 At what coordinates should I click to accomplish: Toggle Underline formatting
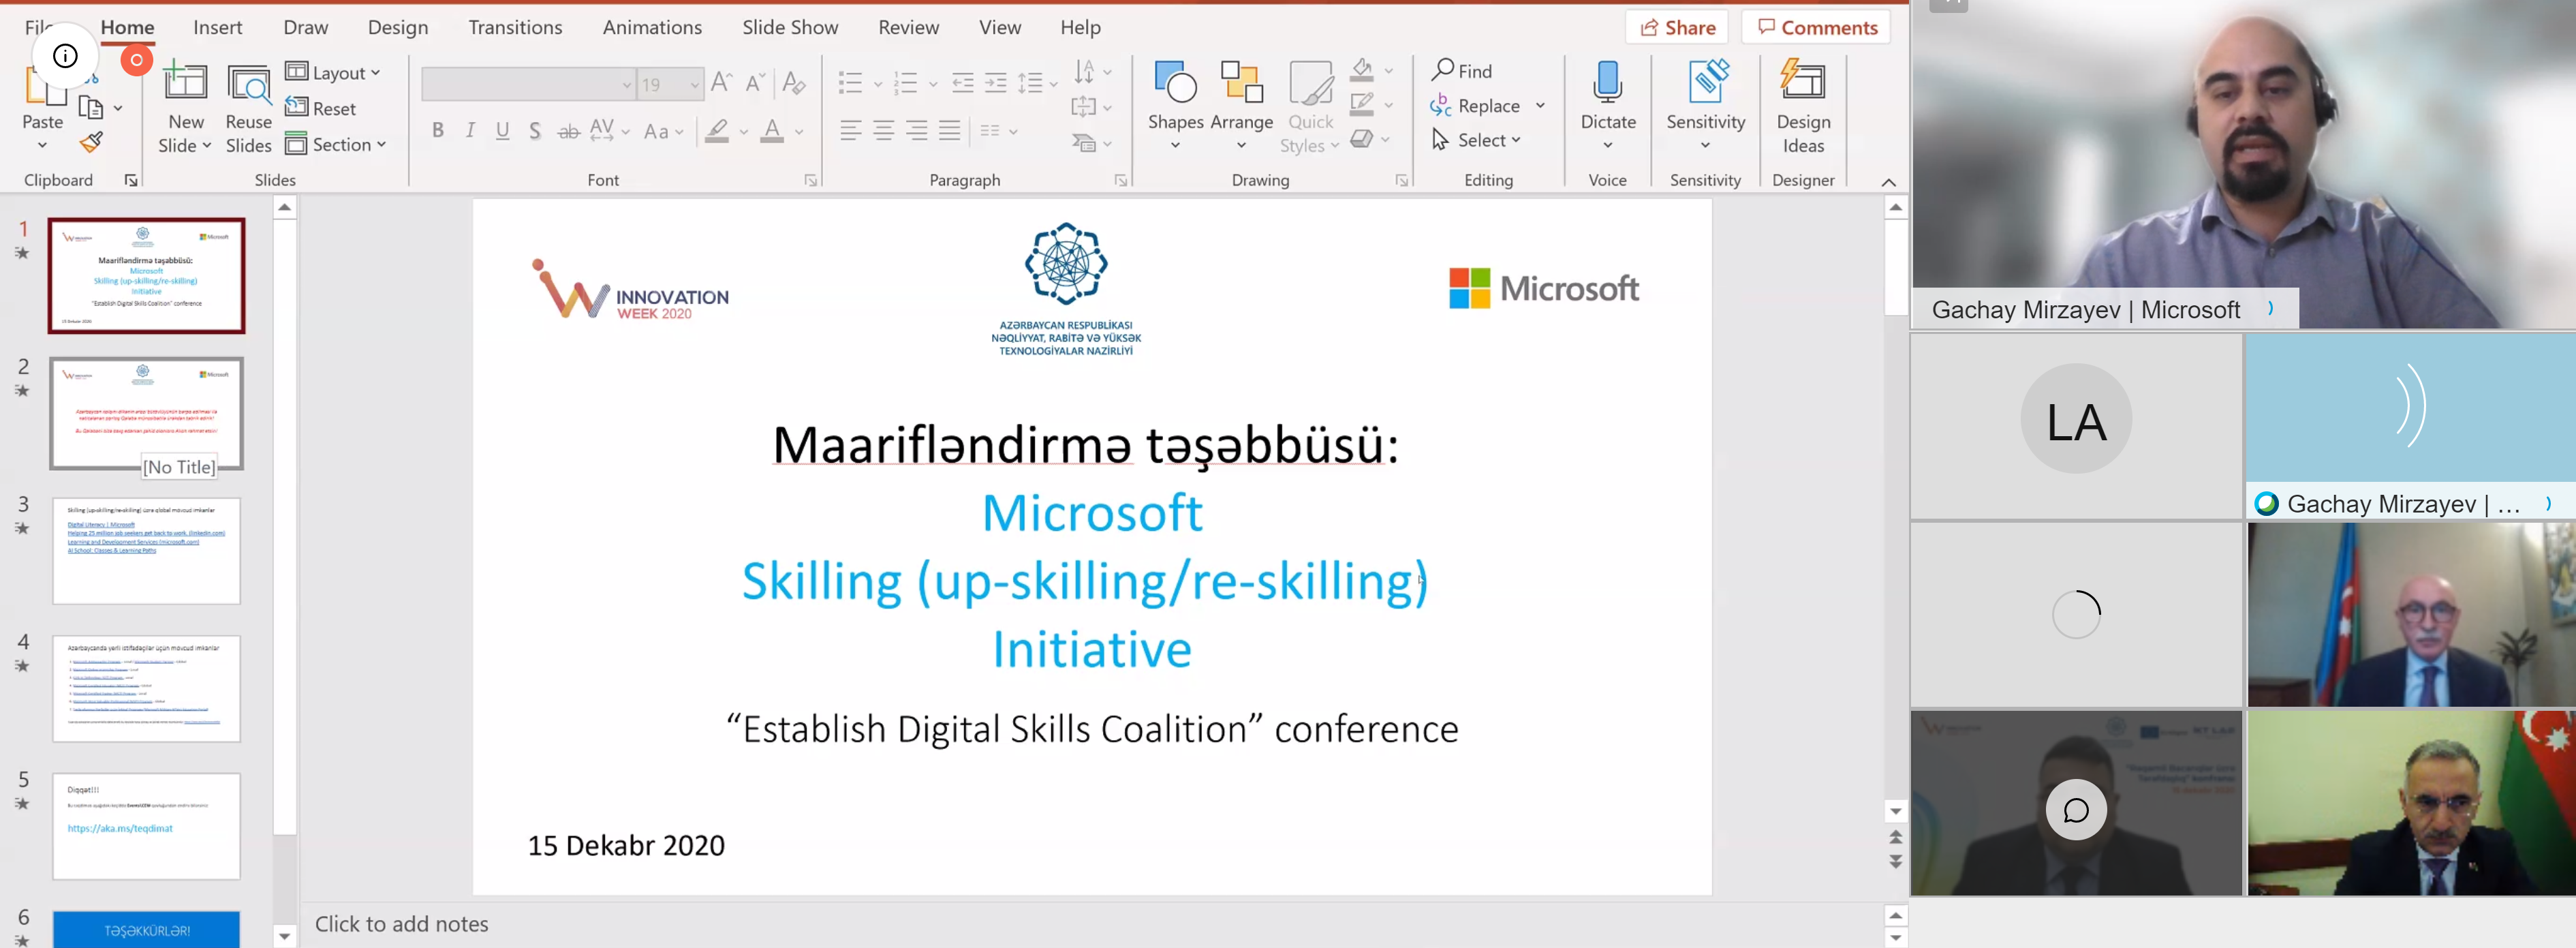503,131
